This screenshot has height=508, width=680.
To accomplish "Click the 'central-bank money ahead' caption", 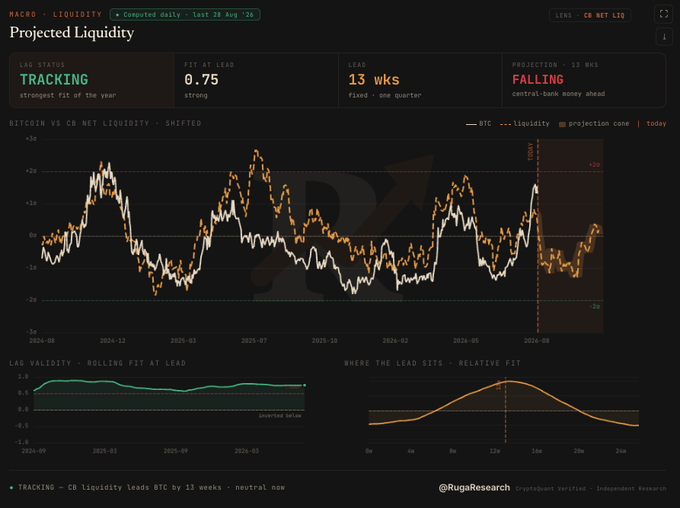I will click(x=558, y=94).
